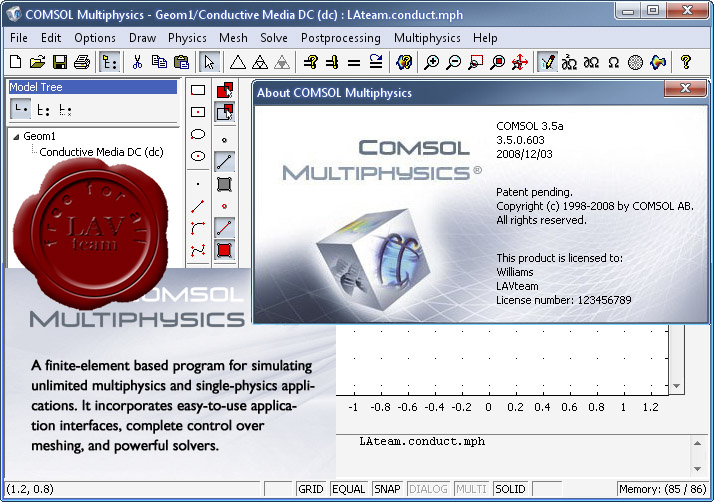Open the Draw menu

[143, 38]
